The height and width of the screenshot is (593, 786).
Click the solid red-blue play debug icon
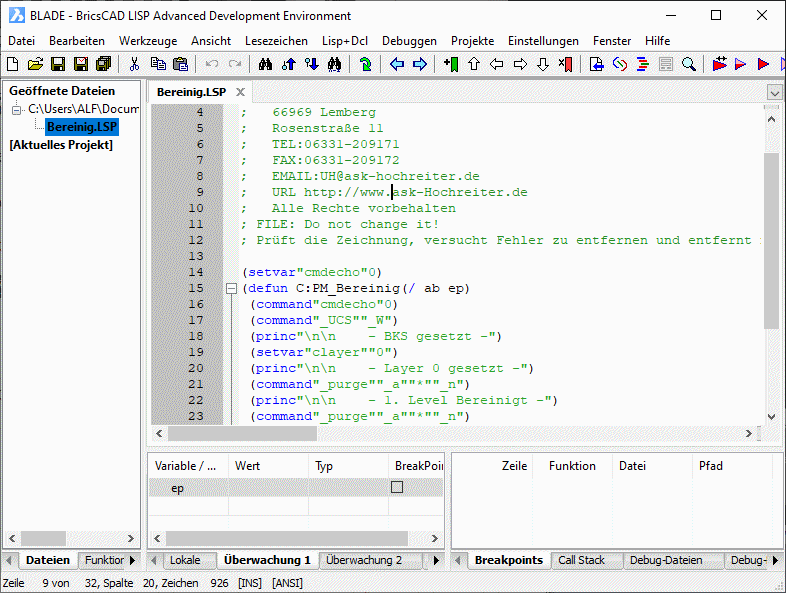[763, 64]
